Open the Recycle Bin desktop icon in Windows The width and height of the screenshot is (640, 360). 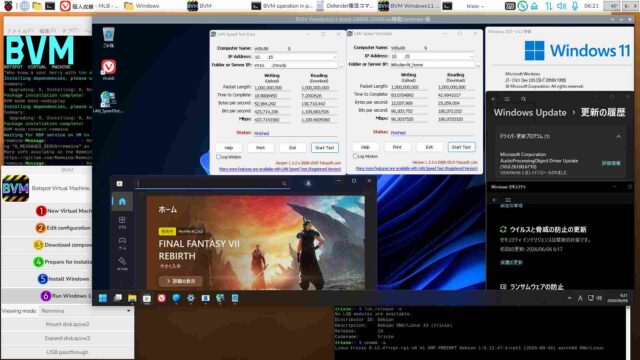(x=108, y=37)
